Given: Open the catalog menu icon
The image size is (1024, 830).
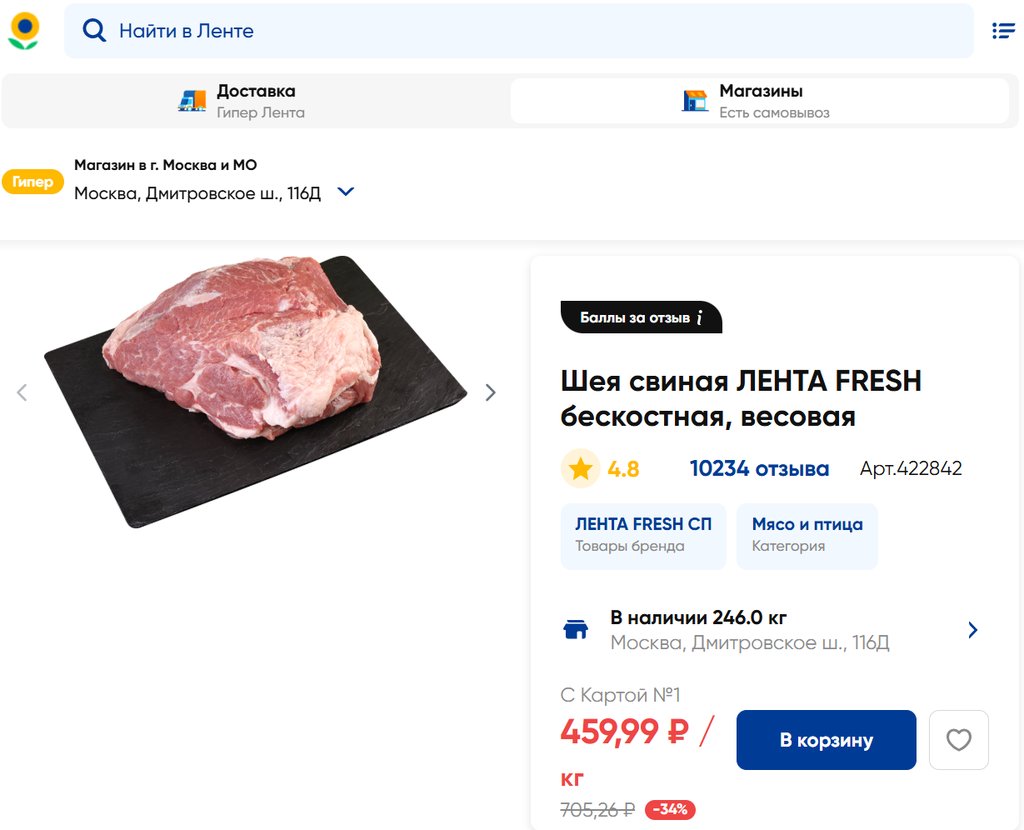Looking at the screenshot, I should [x=1003, y=31].
